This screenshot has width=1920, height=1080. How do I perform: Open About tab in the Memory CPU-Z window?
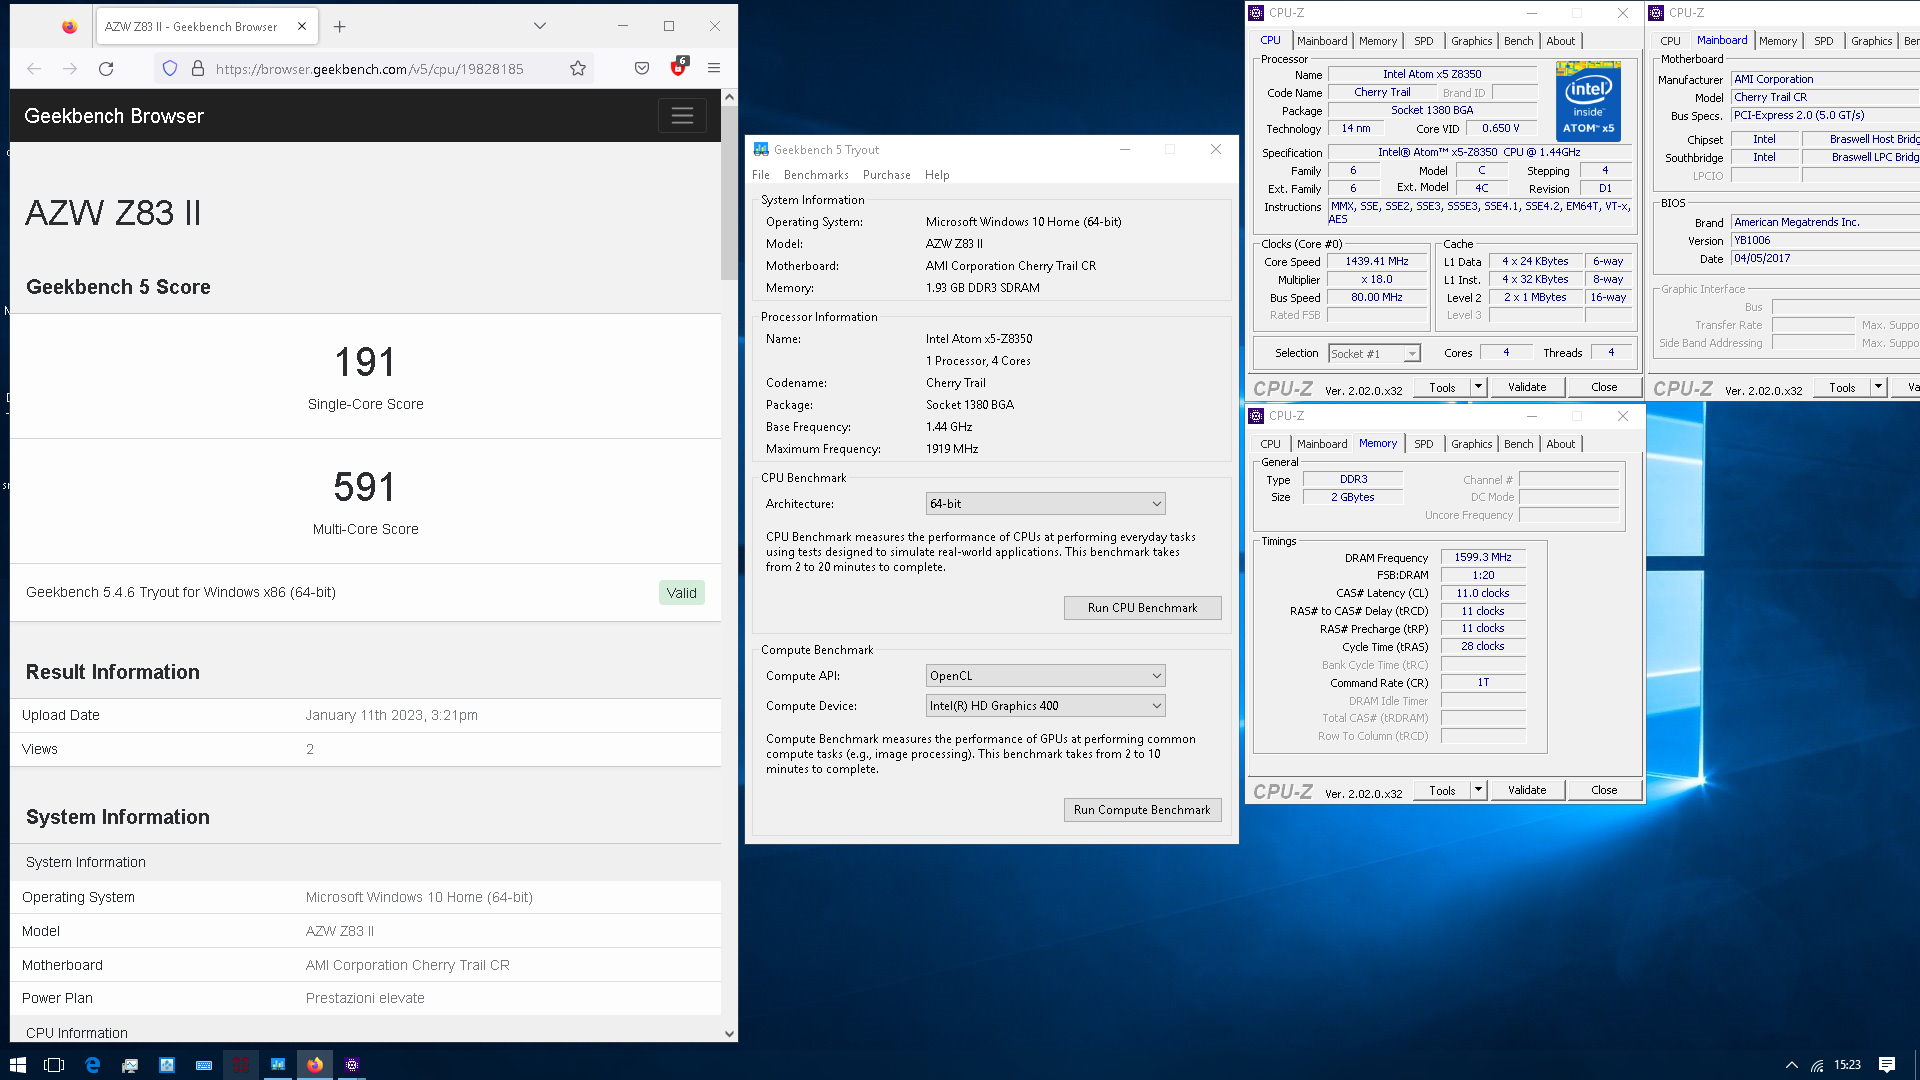click(x=1560, y=444)
